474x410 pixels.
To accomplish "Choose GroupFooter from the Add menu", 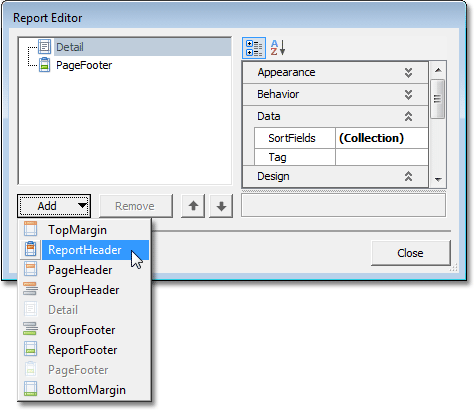I will 82,330.
